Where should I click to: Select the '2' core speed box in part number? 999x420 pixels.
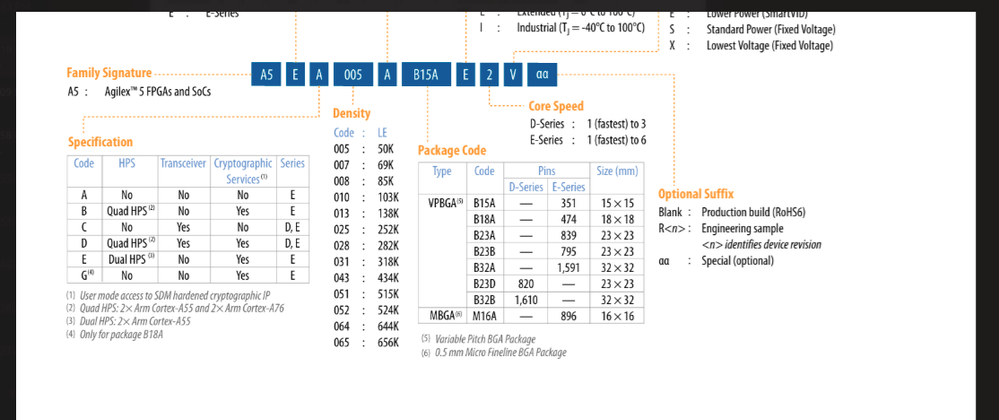click(x=489, y=75)
